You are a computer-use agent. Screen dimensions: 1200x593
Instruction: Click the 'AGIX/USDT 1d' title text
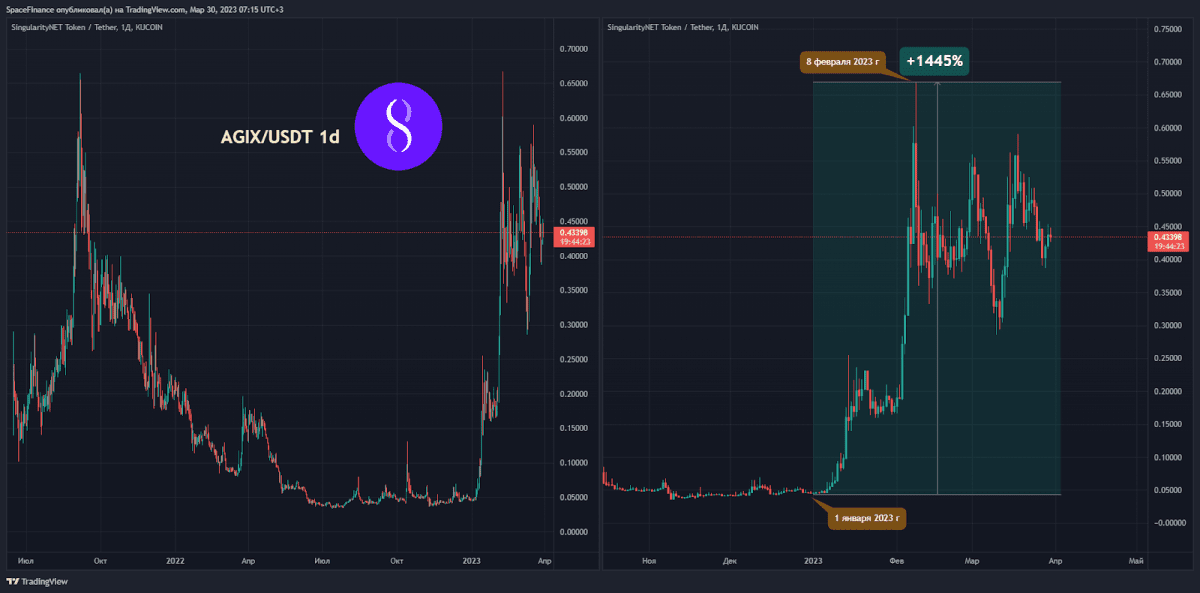click(x=280, y=137)
